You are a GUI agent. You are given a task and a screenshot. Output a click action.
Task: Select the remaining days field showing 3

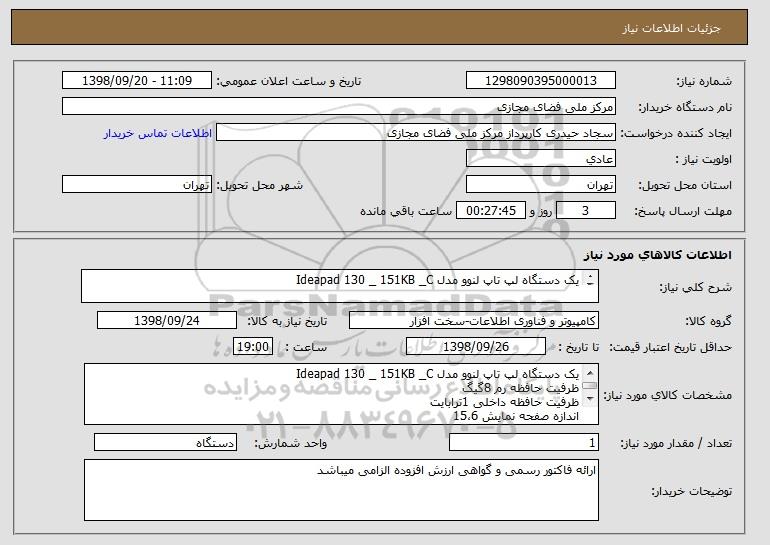click(x=585, y=211)
